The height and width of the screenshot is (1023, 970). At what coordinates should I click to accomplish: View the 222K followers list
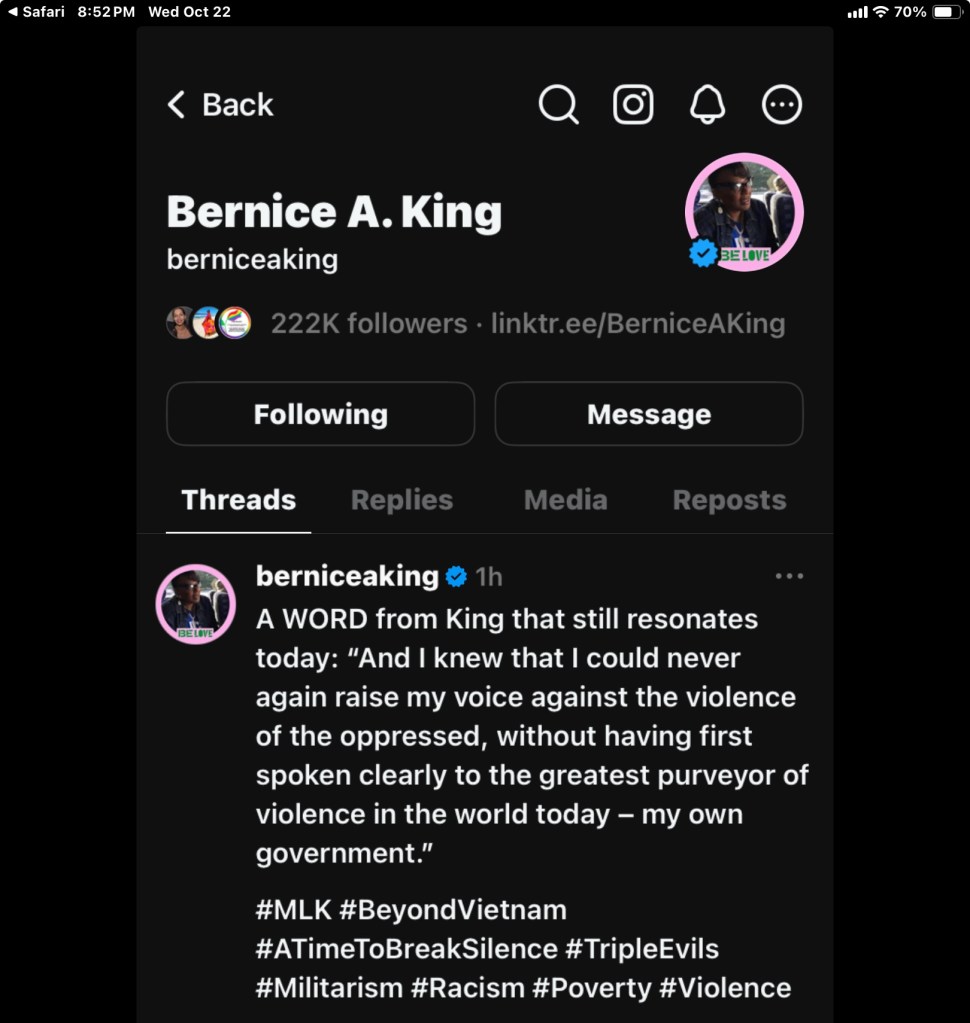tap(368, 324)
